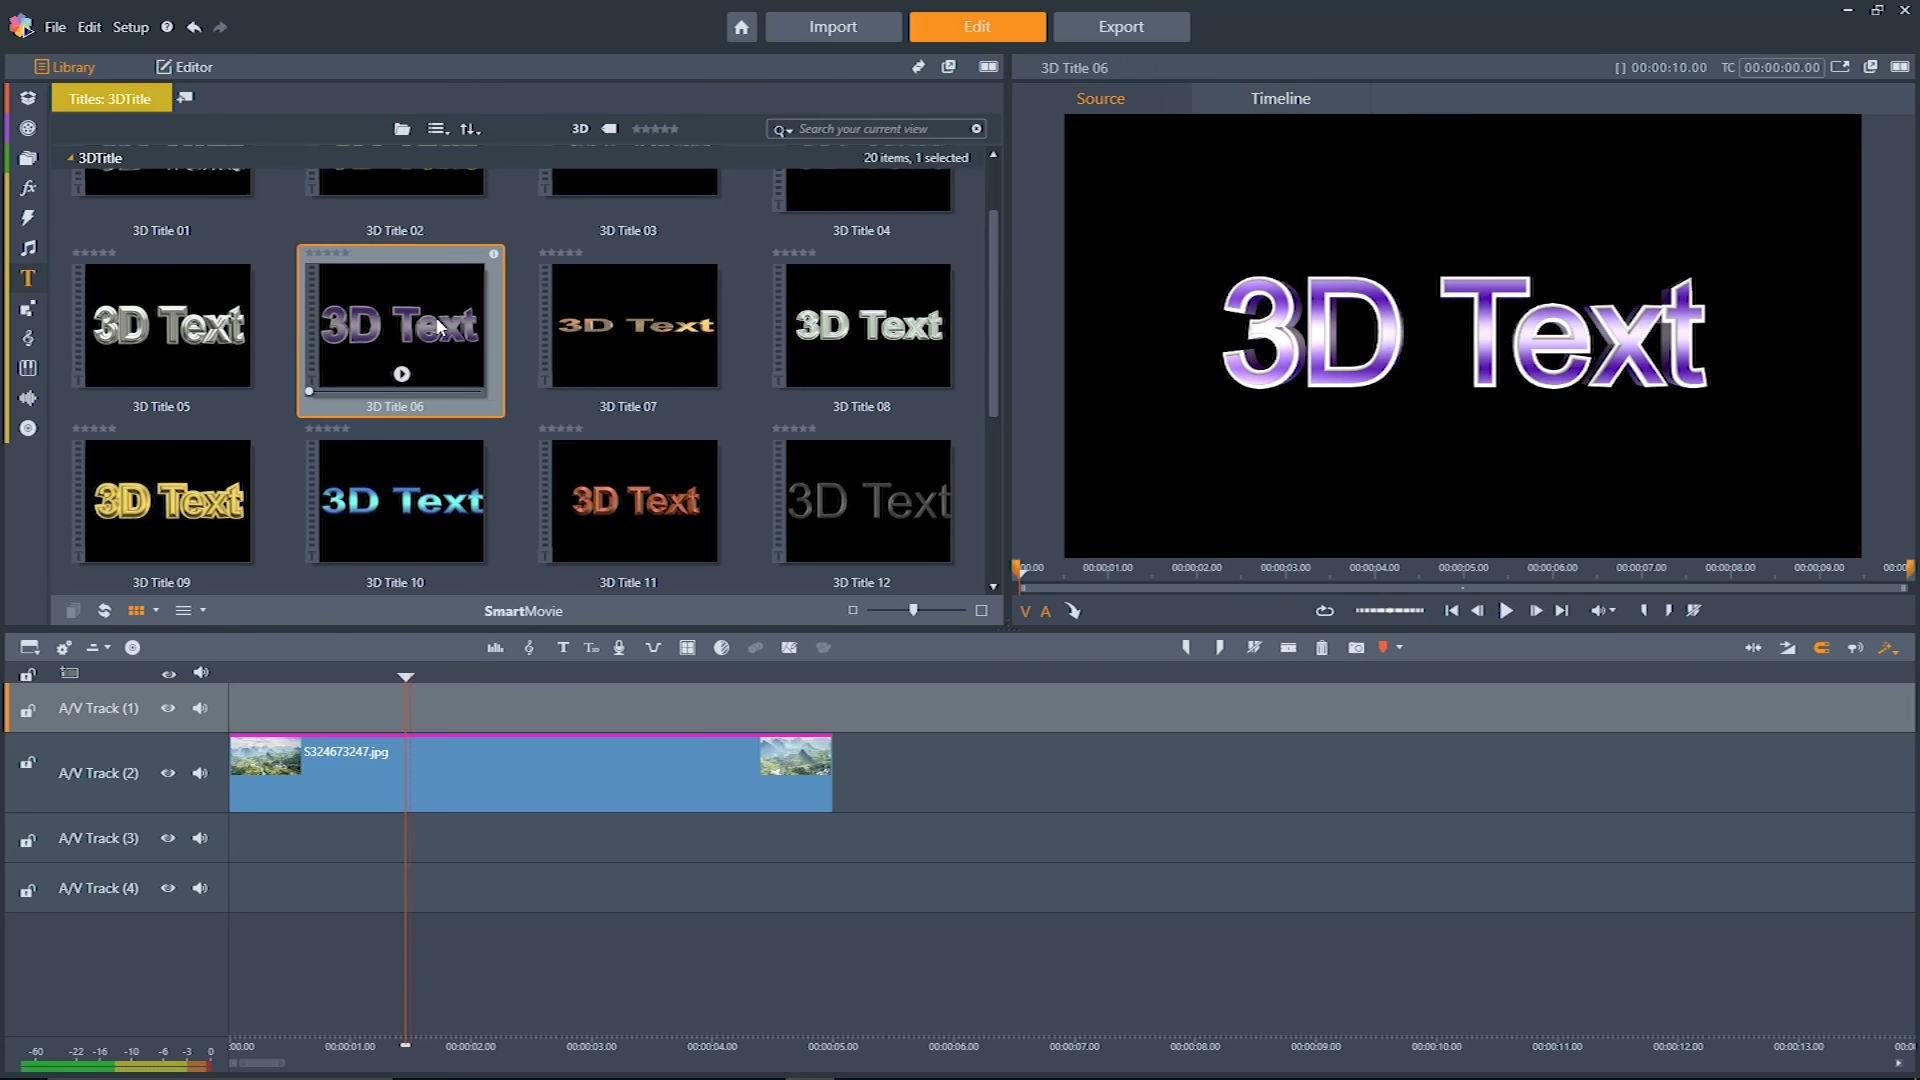Screen dimensions: 1920x1080
Task: Click the snapshot camera icon in timeline toolbar
Action: click(1356, 648)
